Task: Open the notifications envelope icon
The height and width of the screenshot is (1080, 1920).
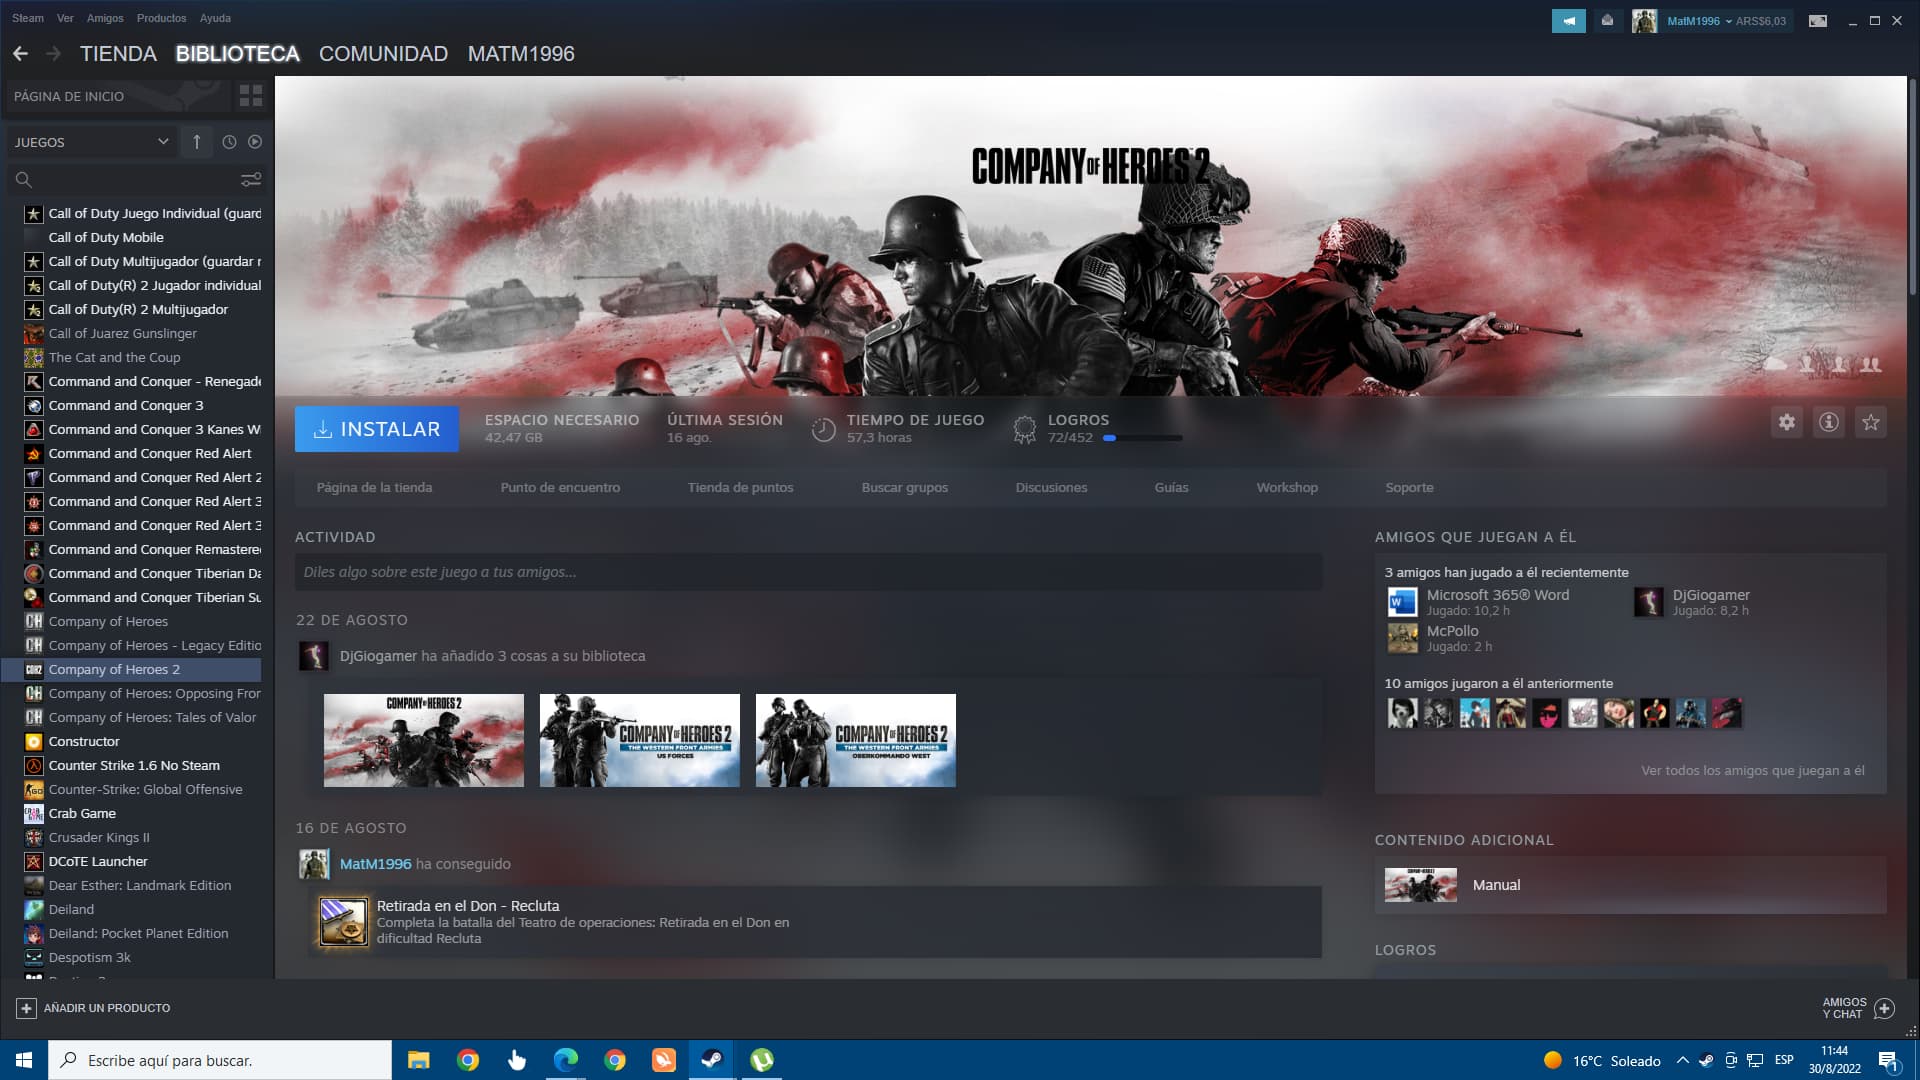Action: [1607, 21]
